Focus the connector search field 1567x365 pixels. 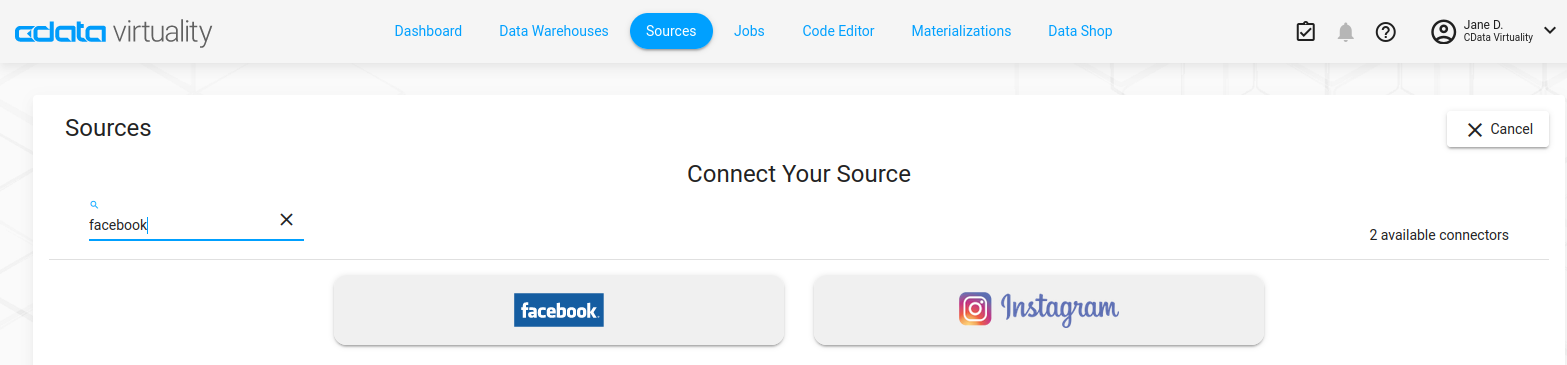click(181, 225)
